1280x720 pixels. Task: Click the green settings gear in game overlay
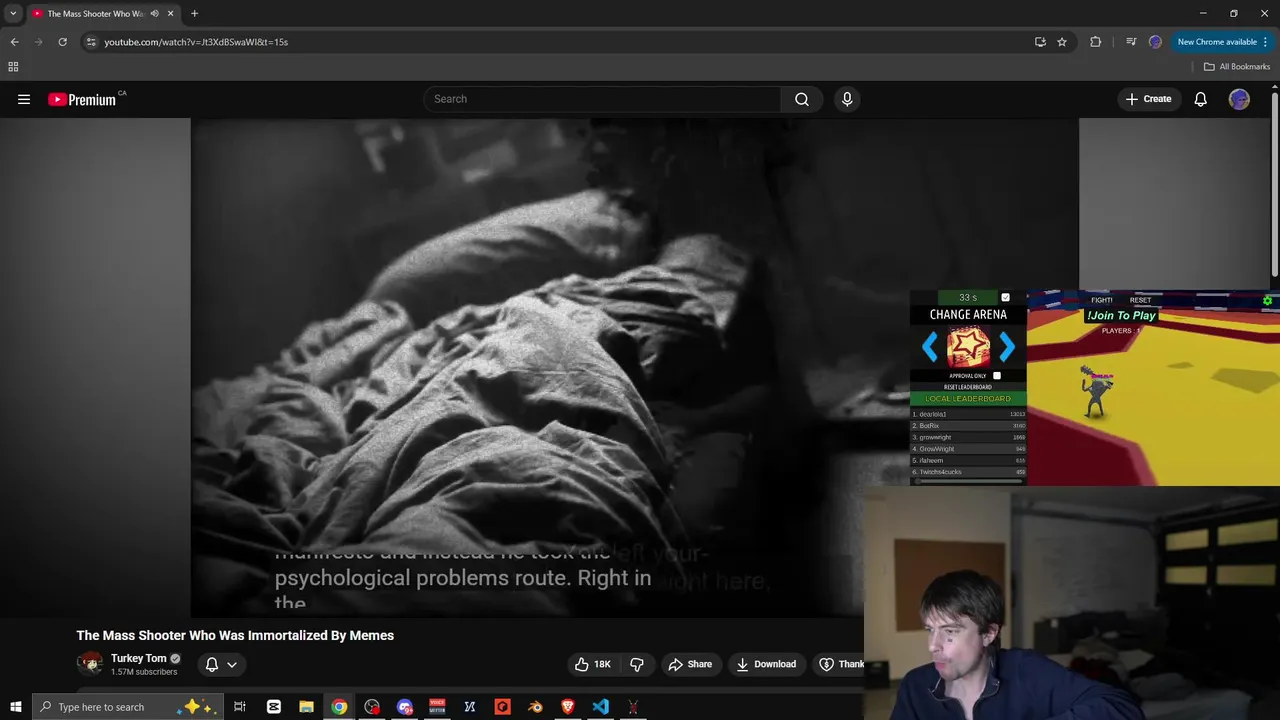pyautogui.click(x=1268, y=300)
